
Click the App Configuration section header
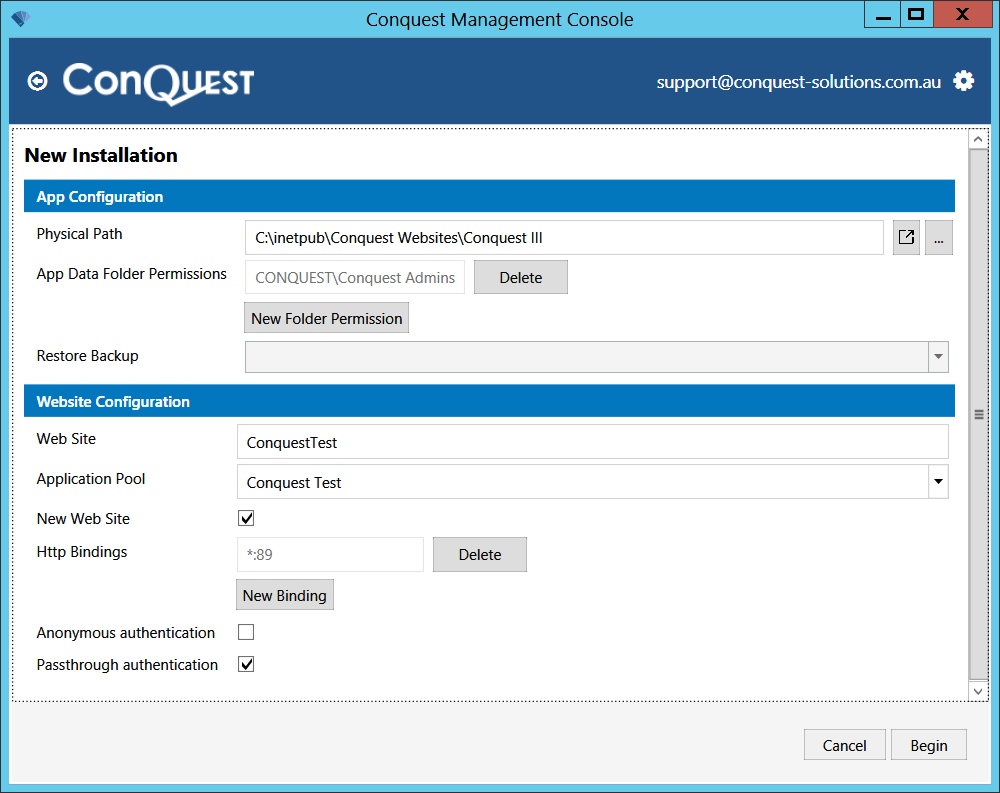point(489,196)
